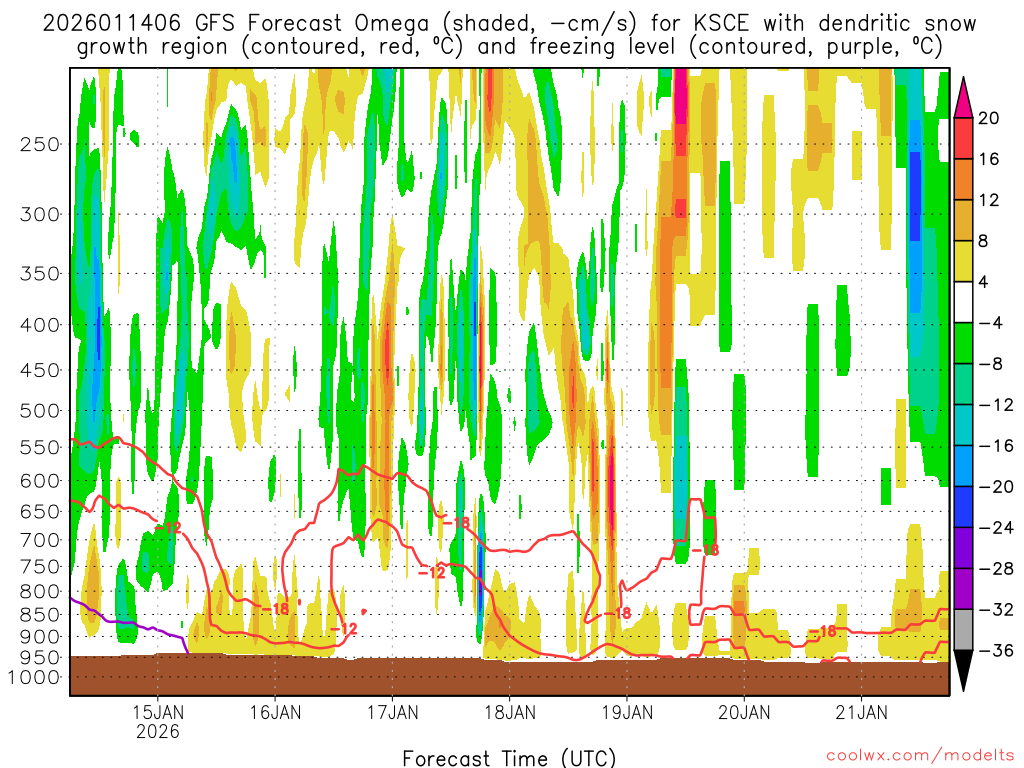Click the 450 pressure level label
This screenshot has width=1024, height=768.
[x=40, y=370]
